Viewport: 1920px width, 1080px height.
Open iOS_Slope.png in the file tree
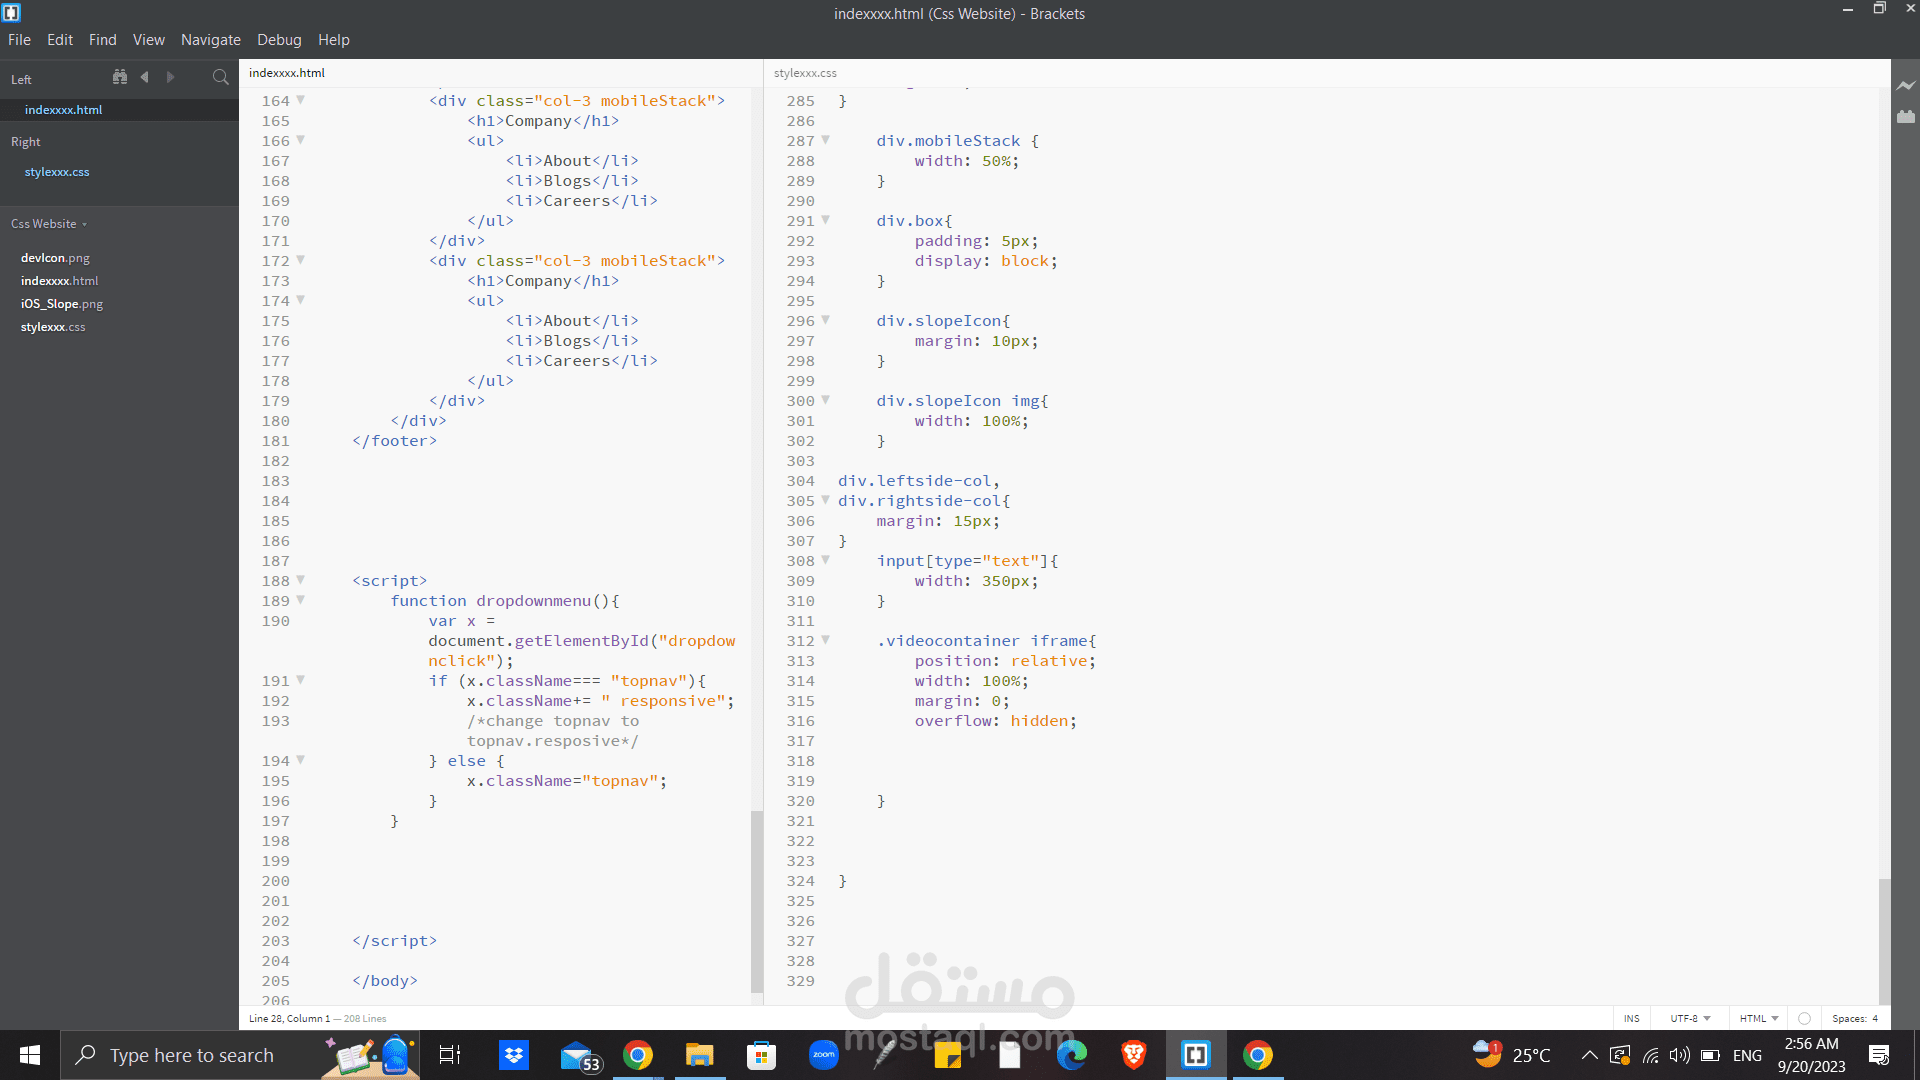62,304
